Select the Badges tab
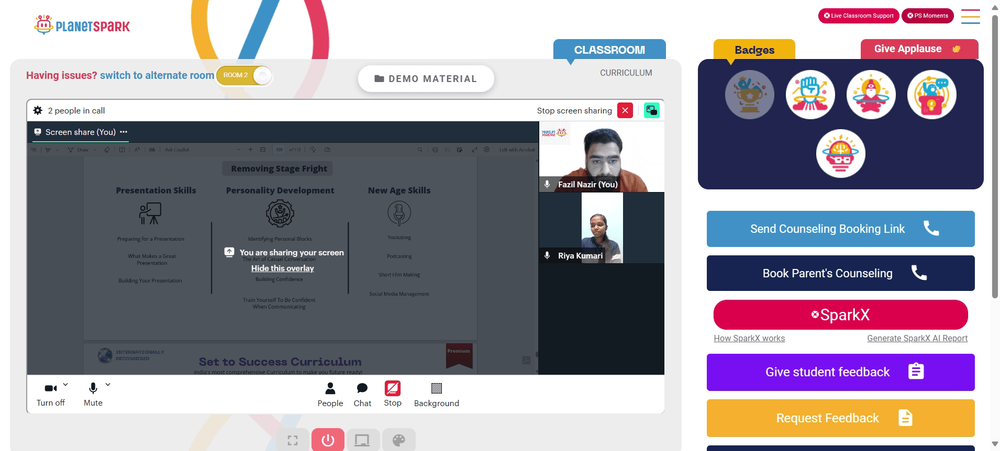 tap(754, 50)
